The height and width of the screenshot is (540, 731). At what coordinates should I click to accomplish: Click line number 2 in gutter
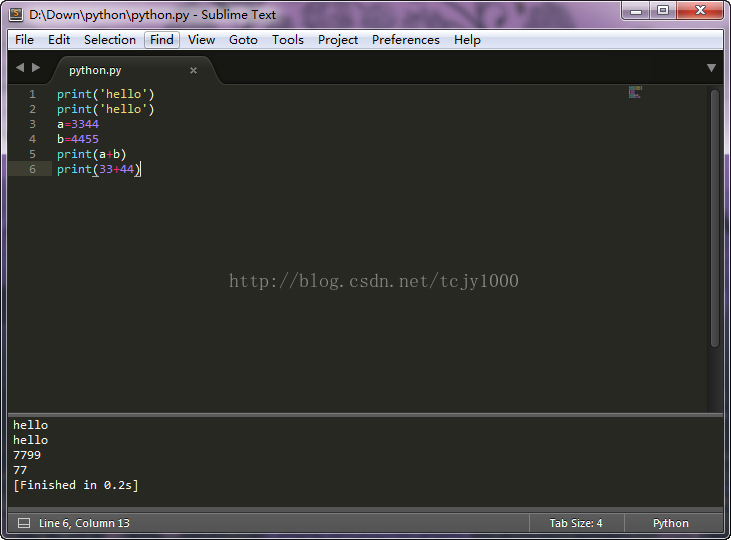click(x=32, y=109)
